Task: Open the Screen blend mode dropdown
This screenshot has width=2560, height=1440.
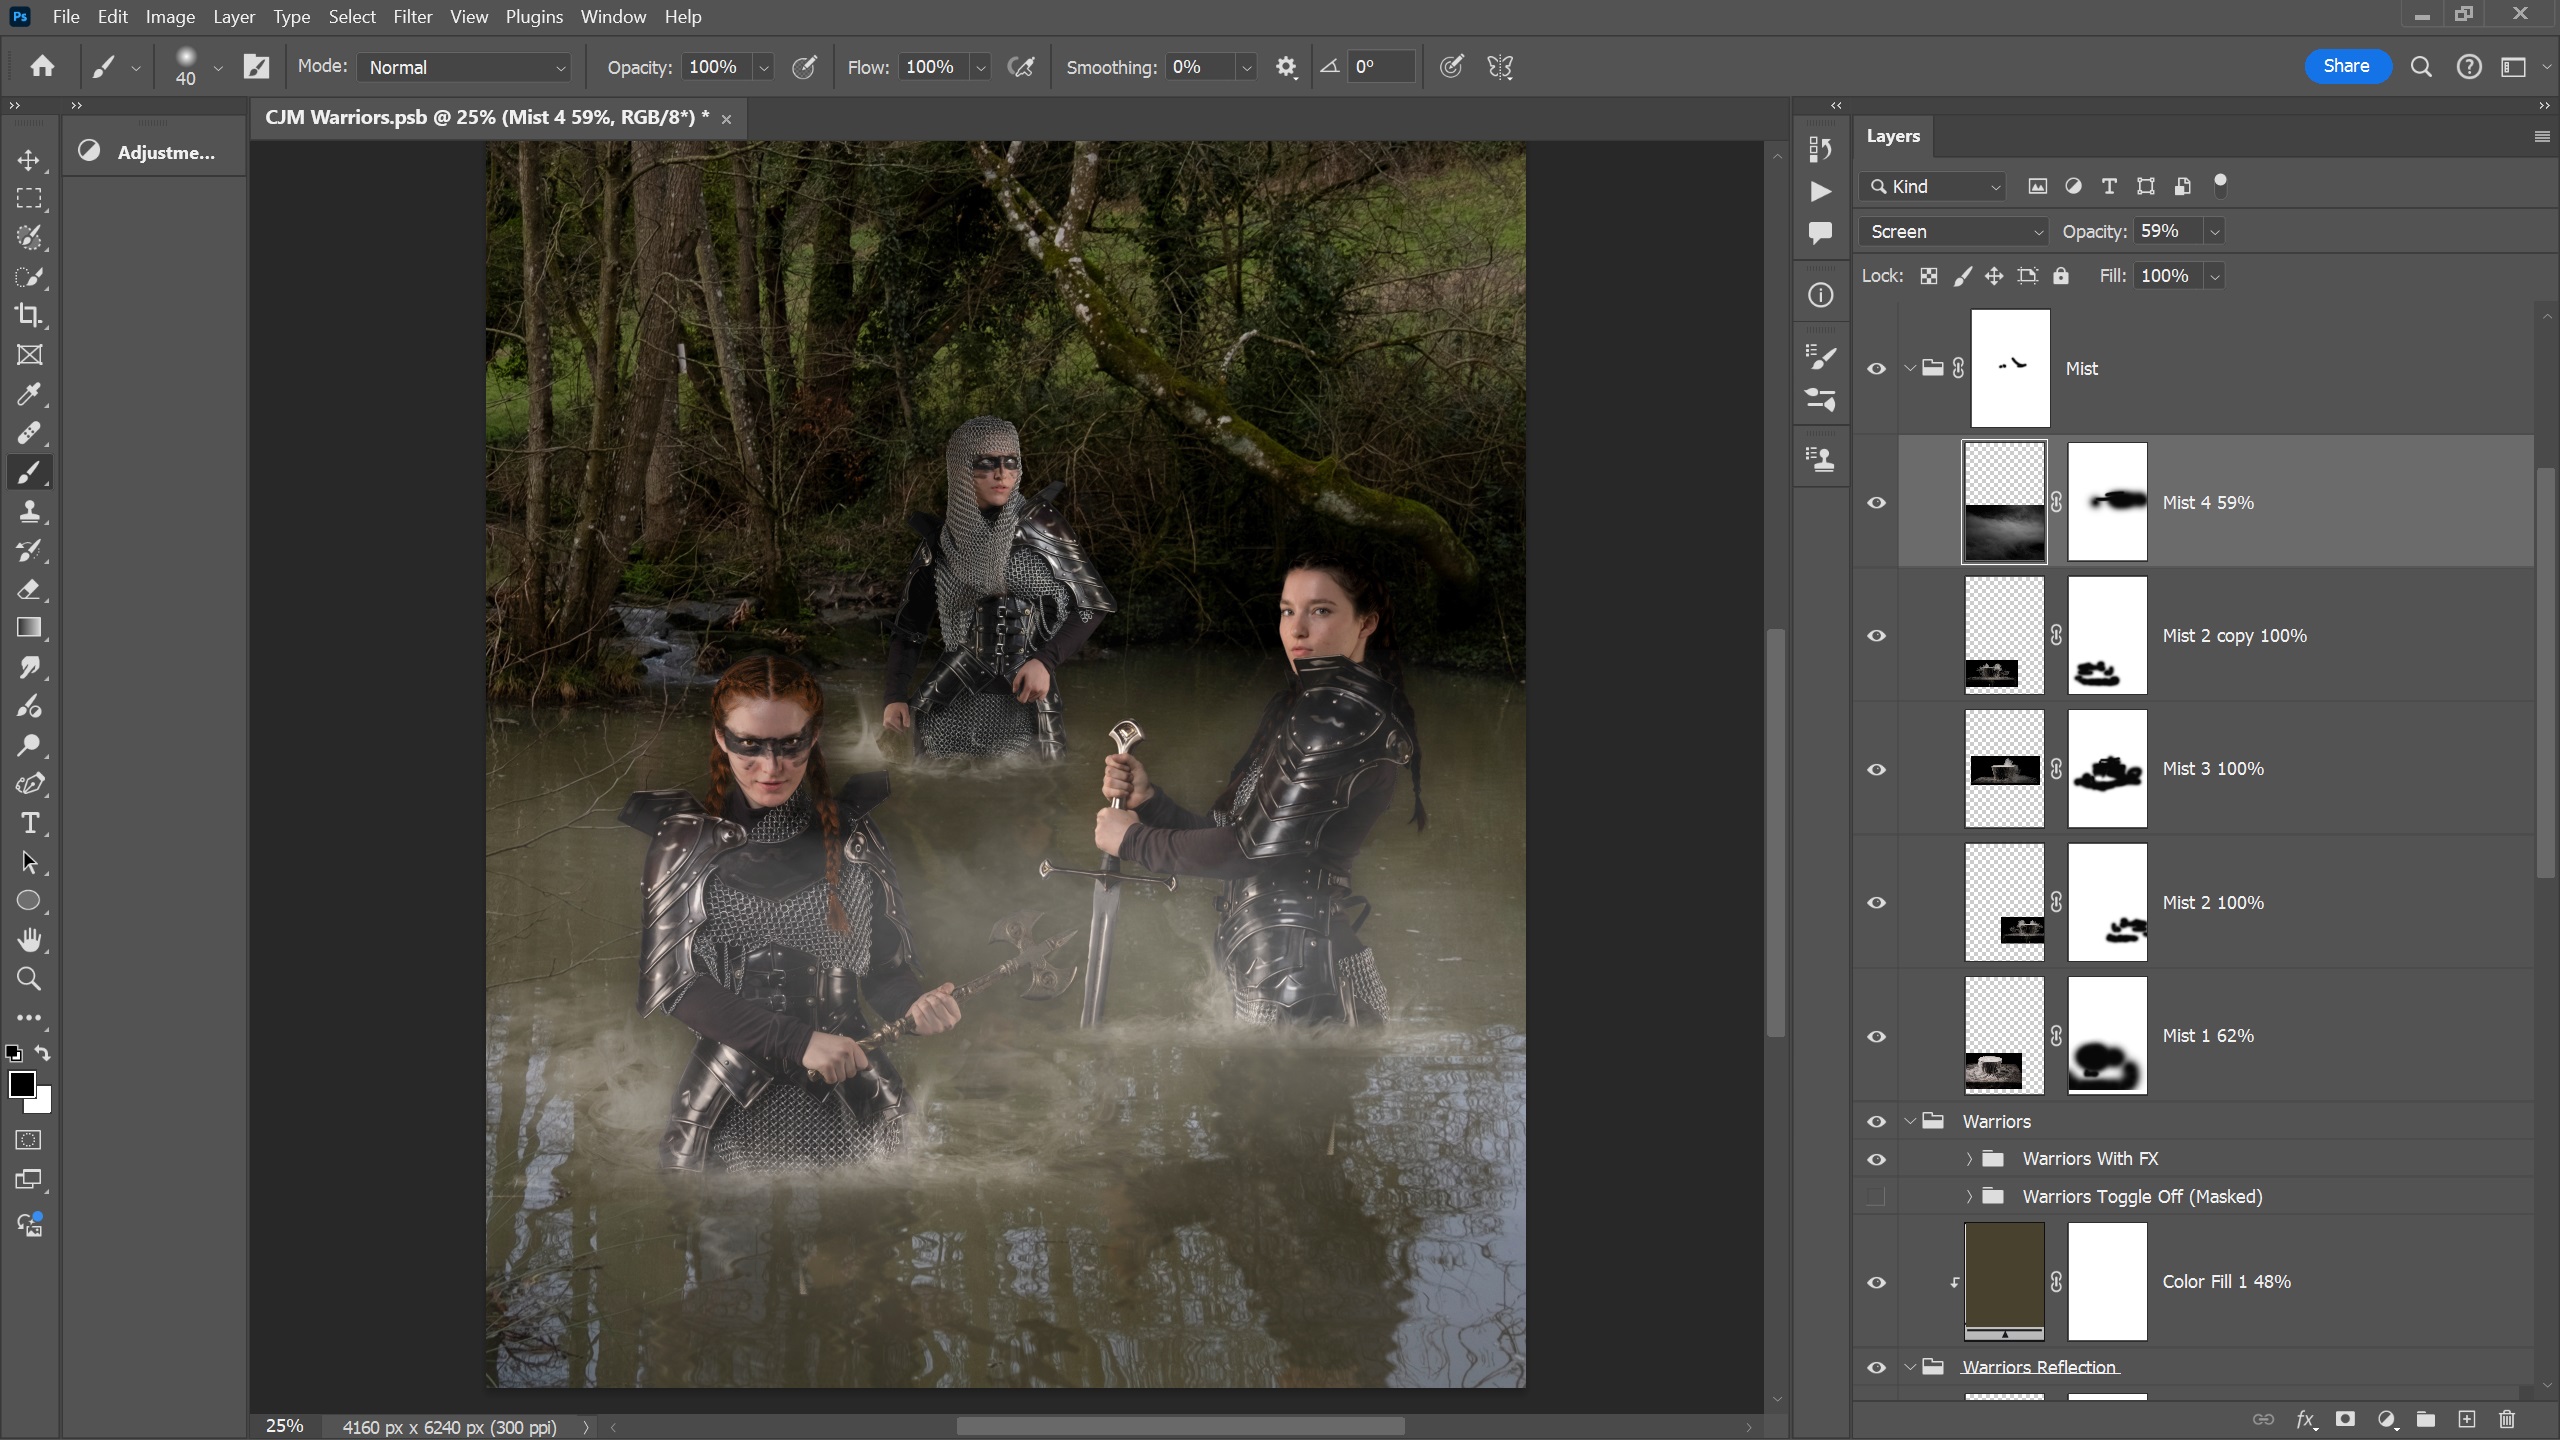Action: pyautogui.click(x=1955, y=232)
